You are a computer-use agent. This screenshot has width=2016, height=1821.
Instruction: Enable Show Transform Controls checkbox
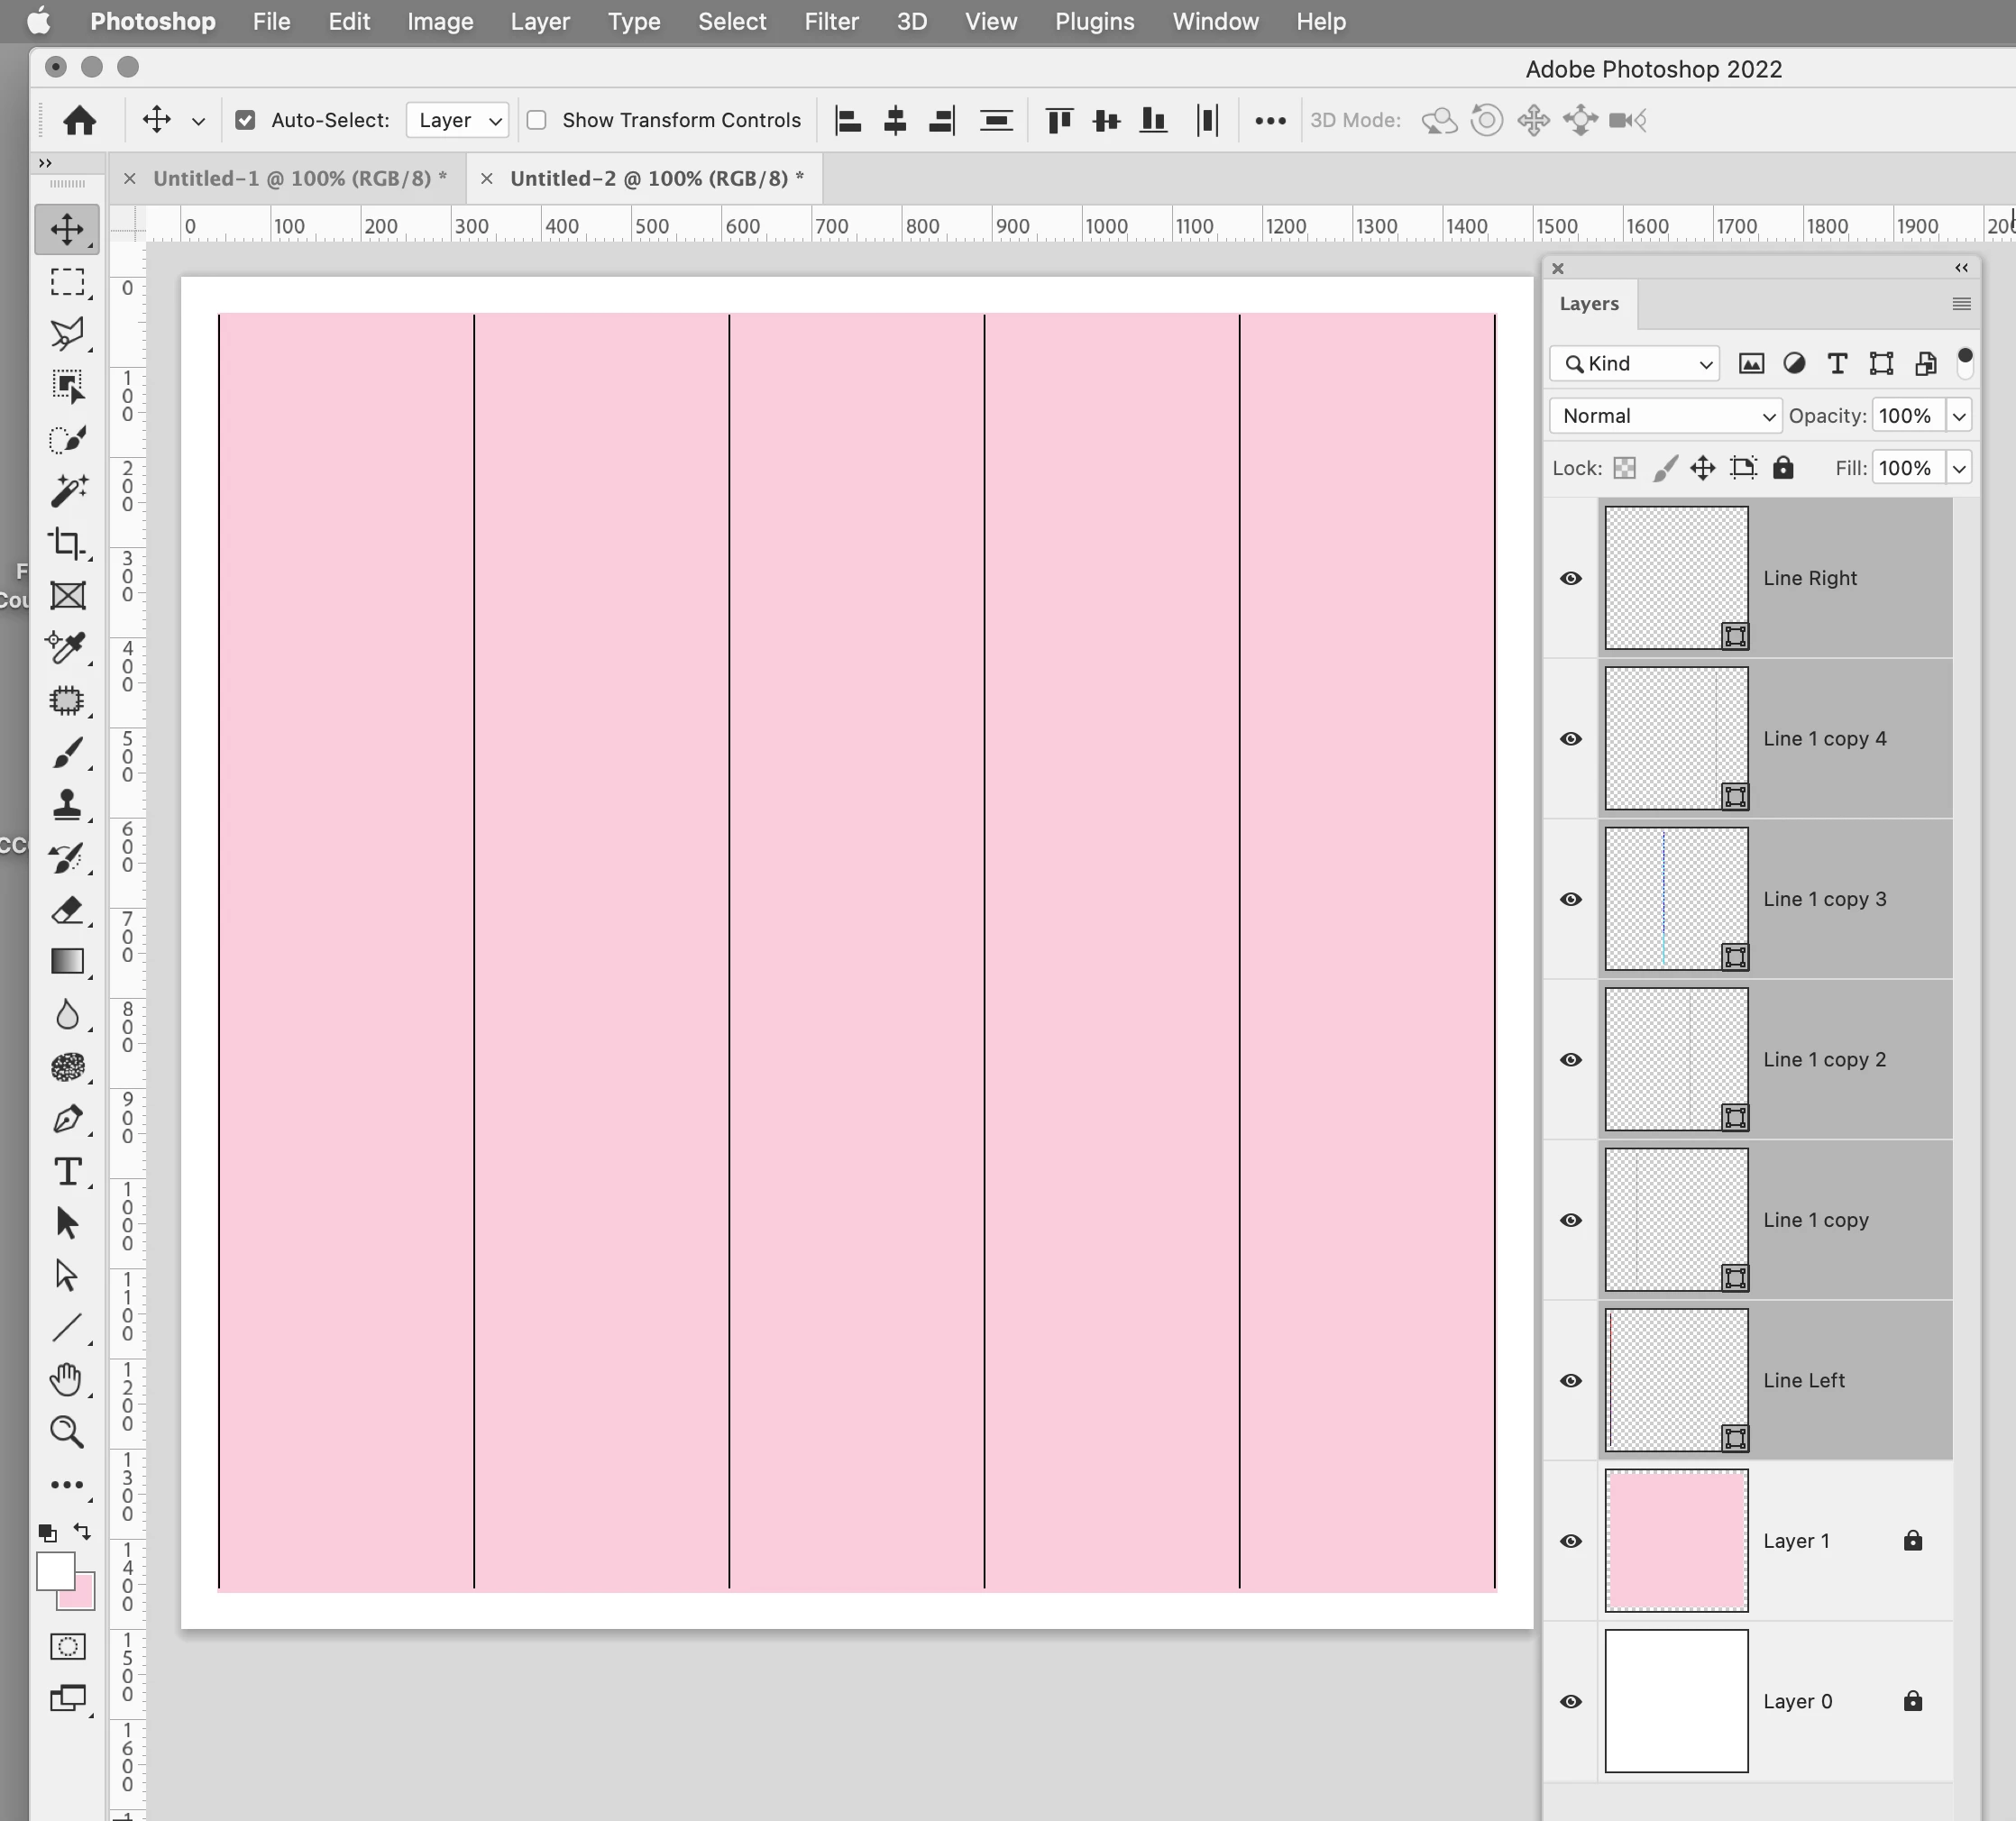[x=537, y=120]
